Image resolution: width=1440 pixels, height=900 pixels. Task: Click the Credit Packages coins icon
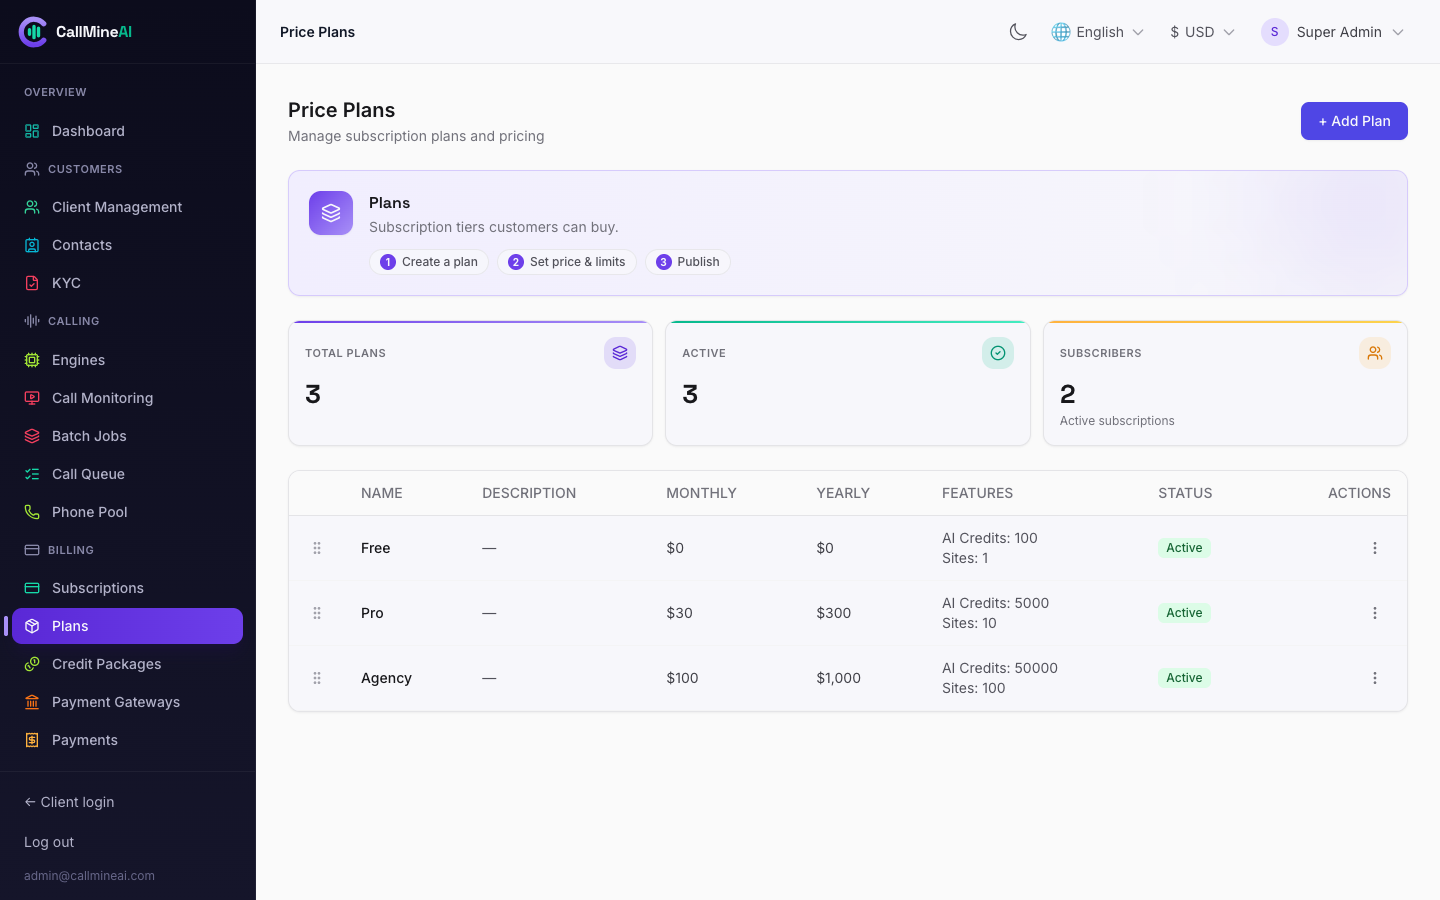click(32, 664)
